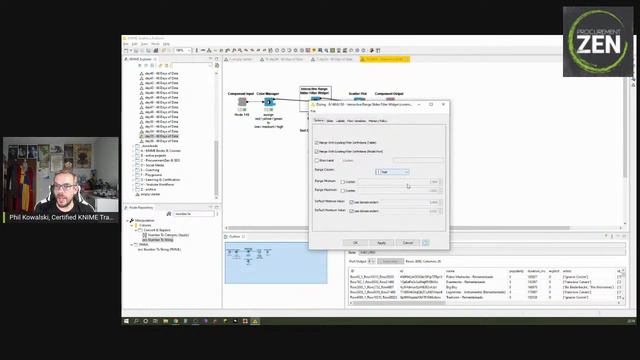Click the popularity column header
This screenshot has width=640, height=360.
[516, 271]
